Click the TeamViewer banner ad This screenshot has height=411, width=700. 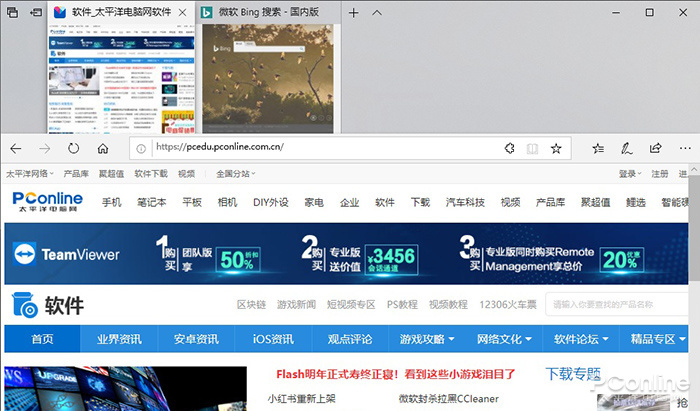pos(346,254)
